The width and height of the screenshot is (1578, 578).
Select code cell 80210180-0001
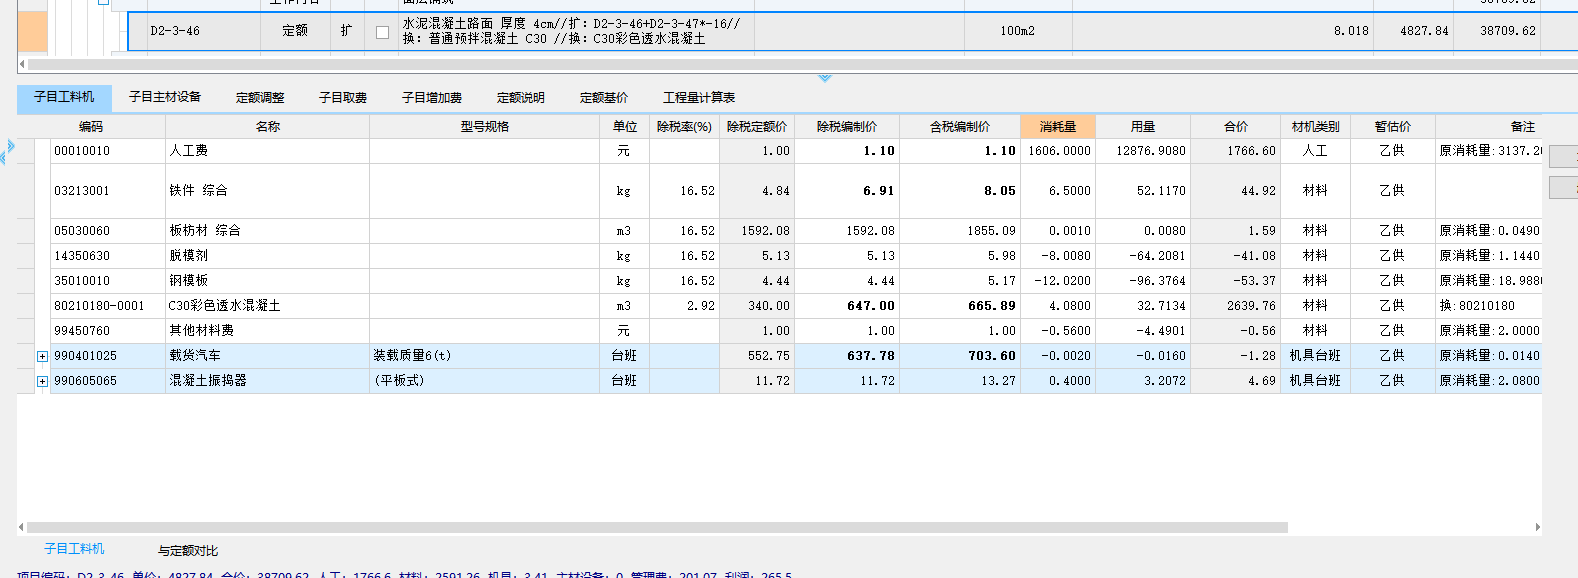pyautogui.click(x=108, y=306)
